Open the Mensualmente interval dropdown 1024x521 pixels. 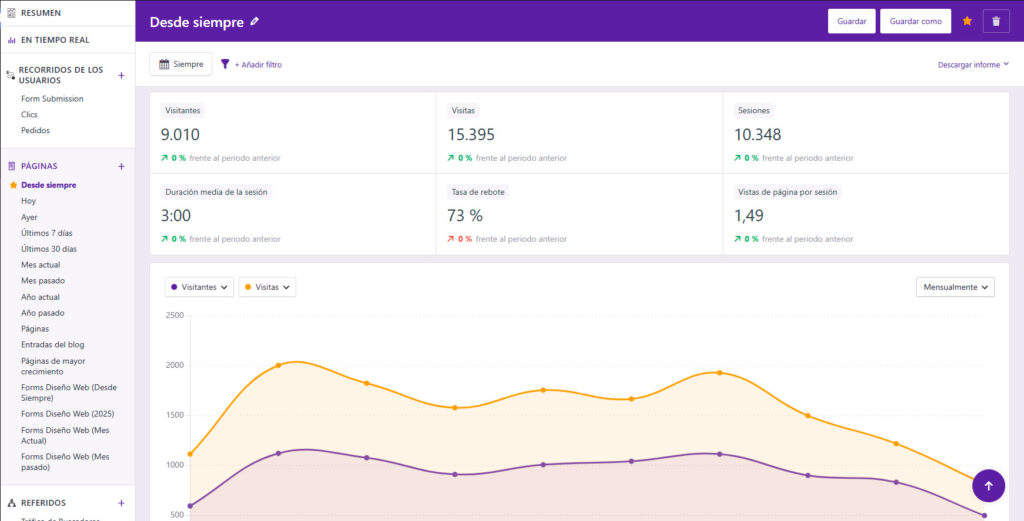click(955, 287)
